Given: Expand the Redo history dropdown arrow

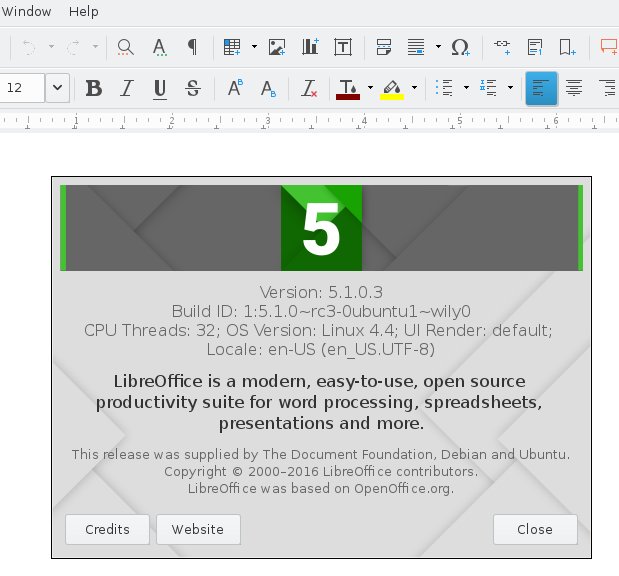Looking at the screenshot, I should tap(96, 47).
